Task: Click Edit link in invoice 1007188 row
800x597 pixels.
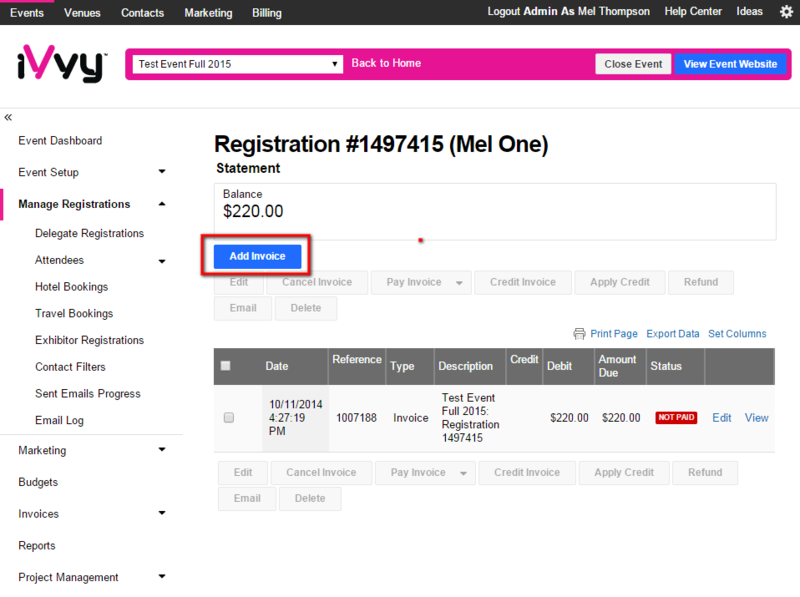Action: click(x=721, y=418)
